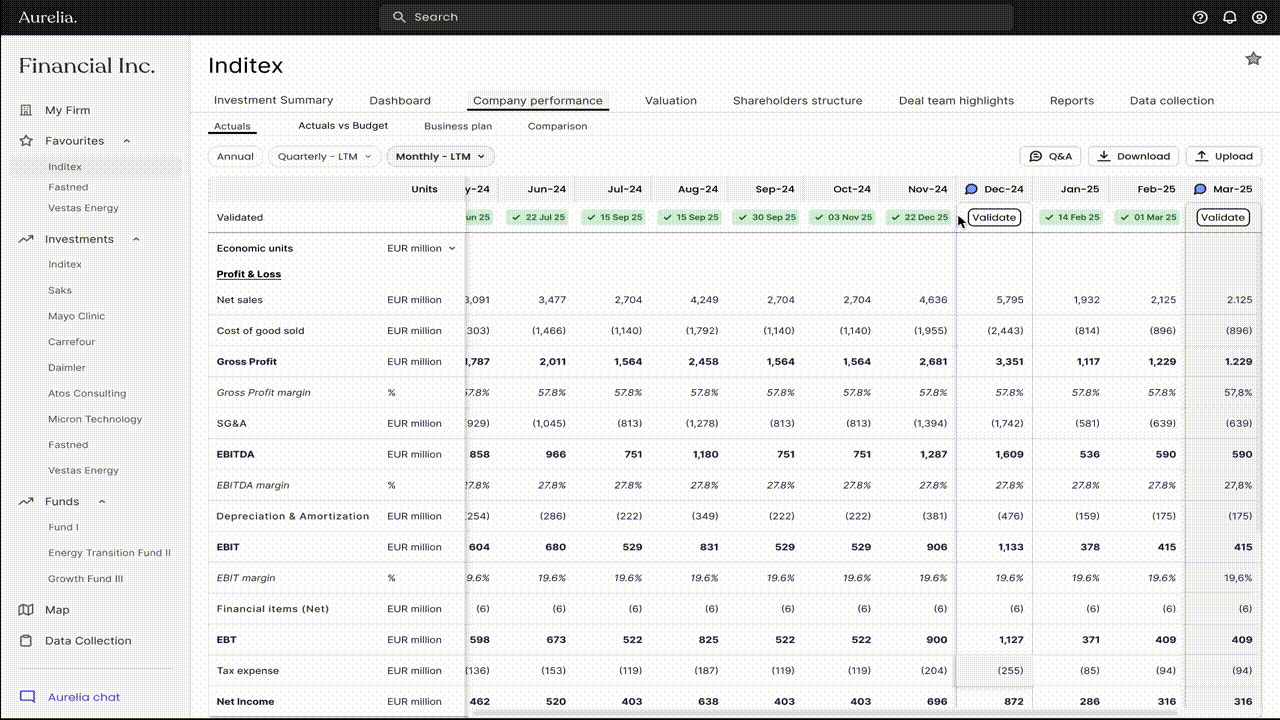The height and width of the screenshot is (720, 1280).
Task: Open Fastned under Favourites
Action: coord(68,187)
